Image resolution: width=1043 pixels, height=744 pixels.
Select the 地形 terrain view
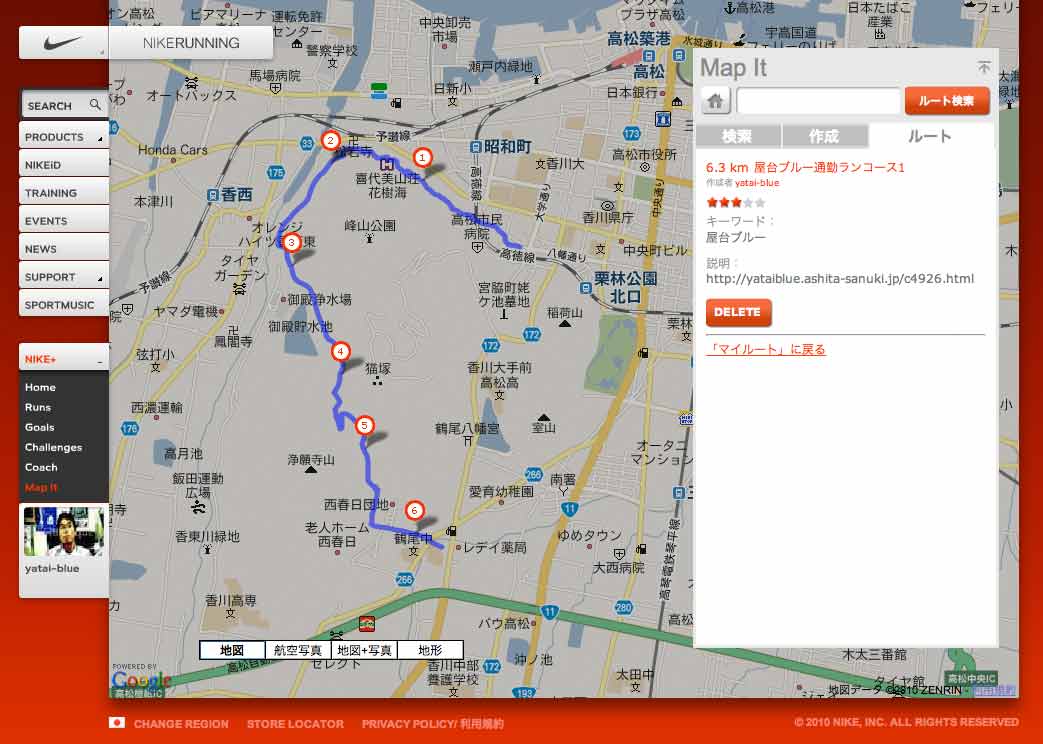(430, 650)
